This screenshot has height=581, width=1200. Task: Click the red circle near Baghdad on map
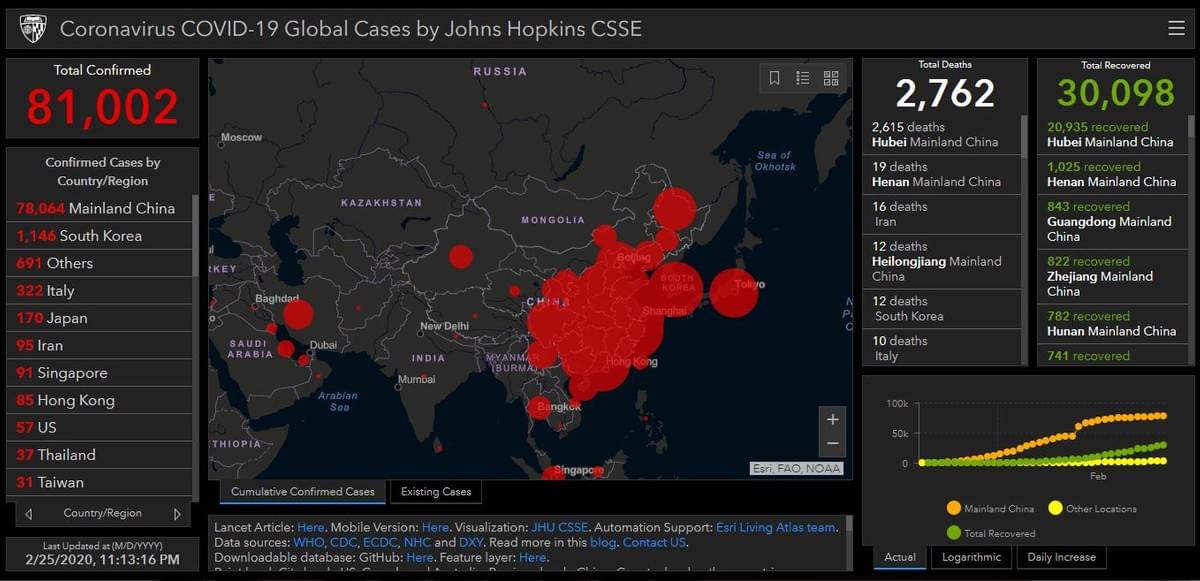tap(298, 315)
